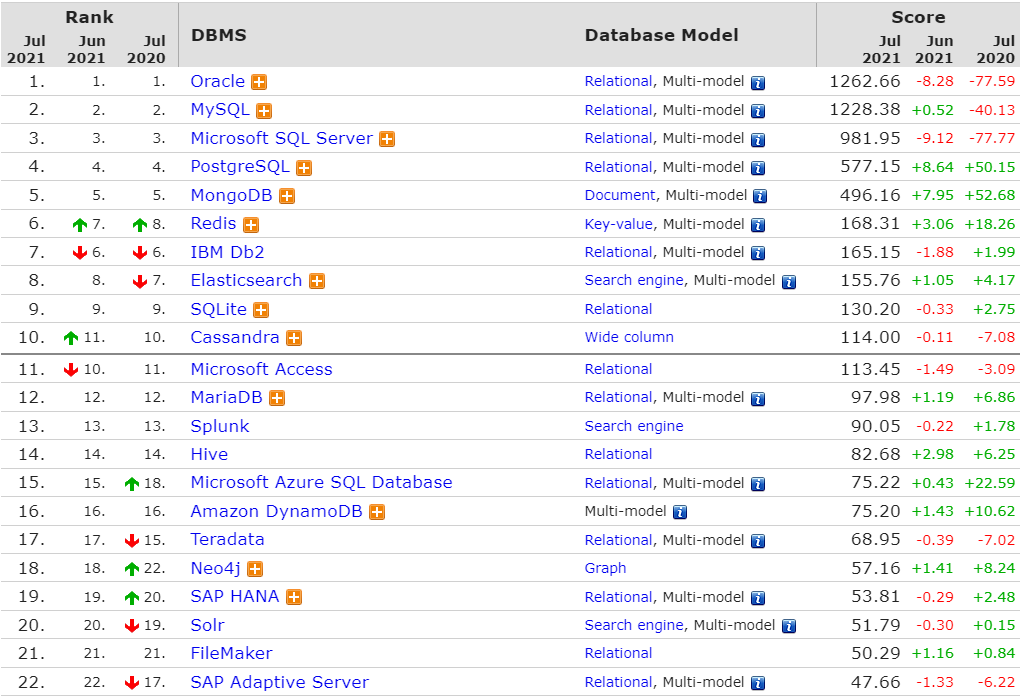
Task: Click the PostgreSQL yearly change +50.15
Action: (x=989, y=167)
